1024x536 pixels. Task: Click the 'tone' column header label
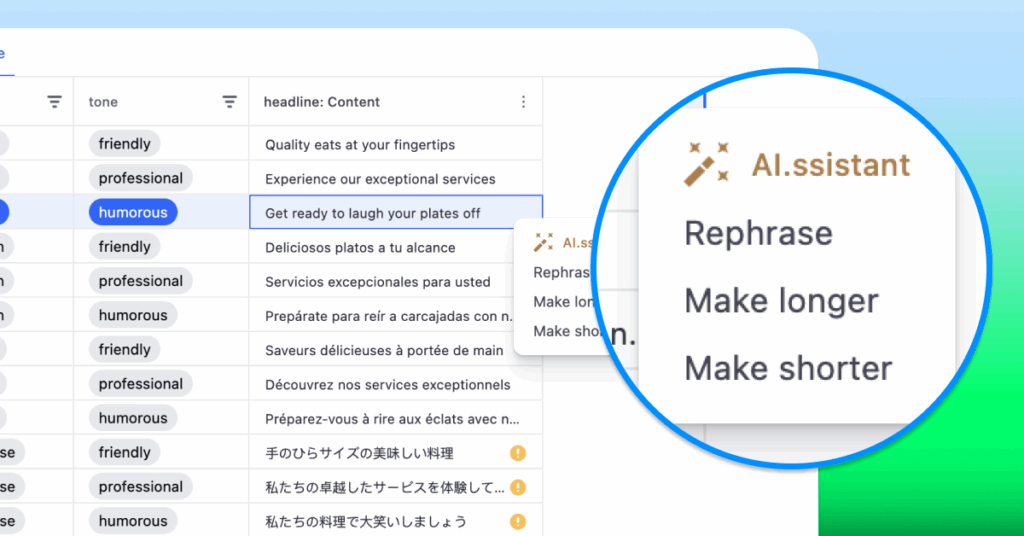[103, 102]
